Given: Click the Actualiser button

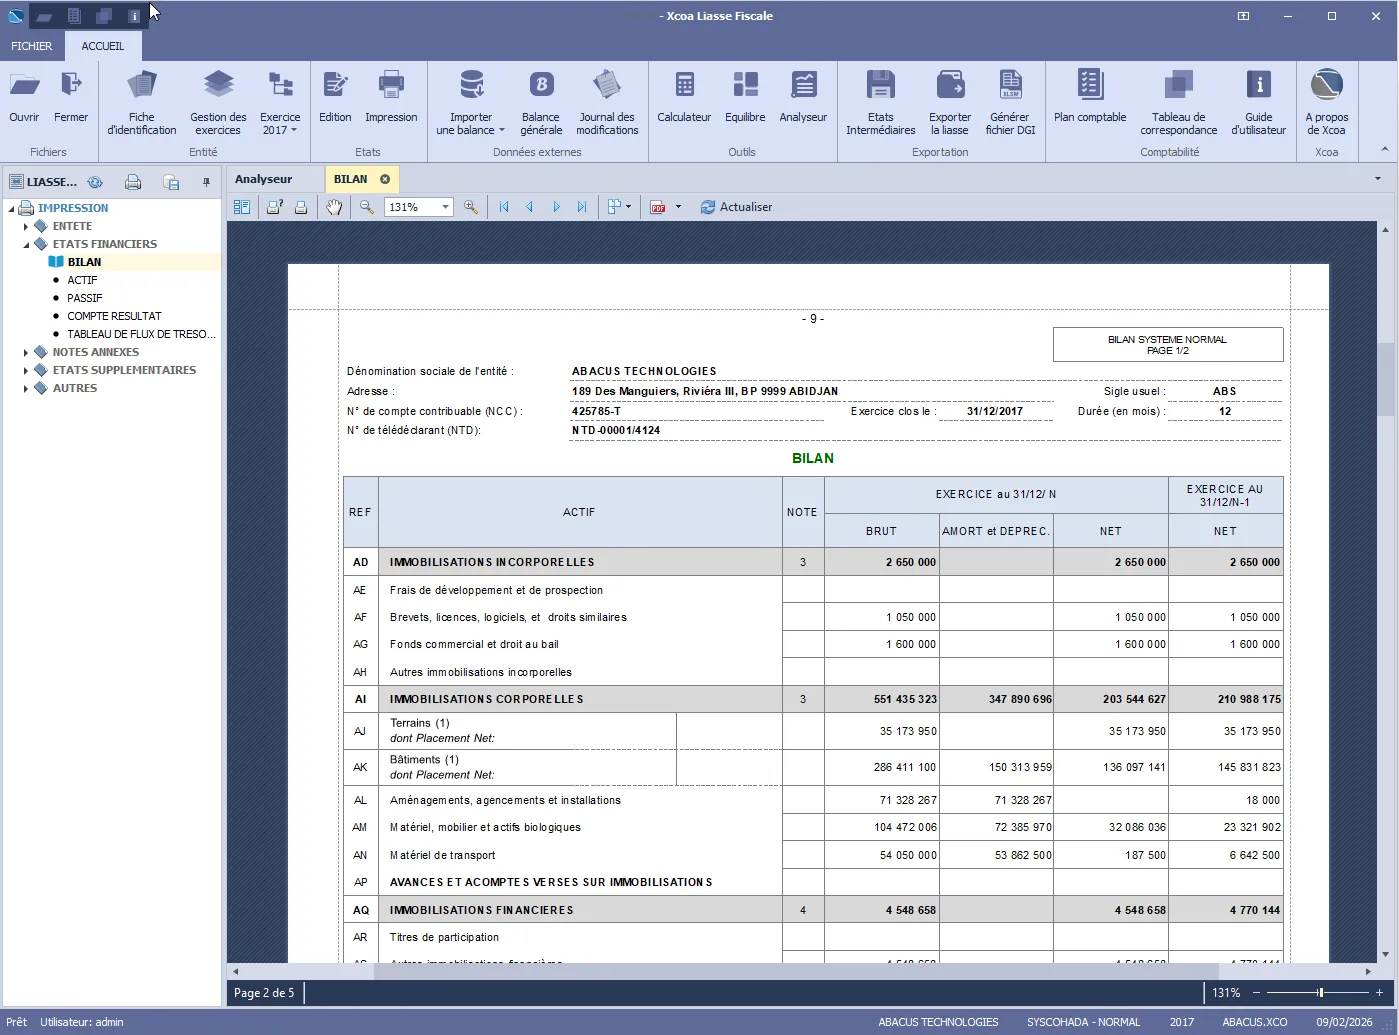Looking at the screenshot, I should click(x=736, y=207).
